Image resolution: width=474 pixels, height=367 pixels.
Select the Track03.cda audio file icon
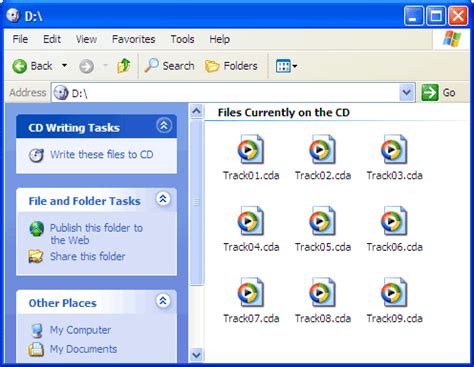pos(394,149)
